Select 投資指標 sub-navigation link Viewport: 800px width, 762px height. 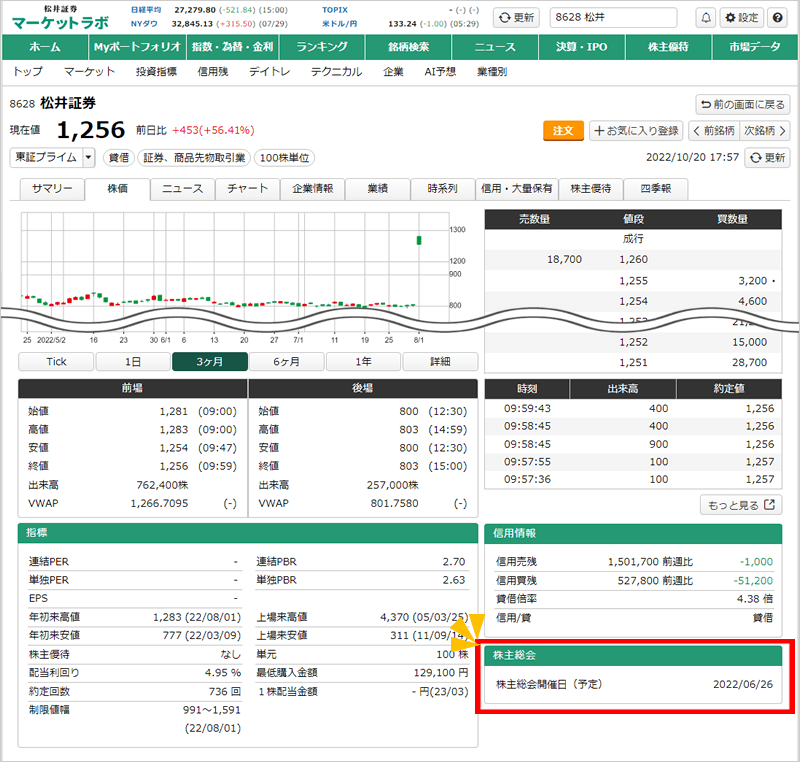tap(156, 72)
